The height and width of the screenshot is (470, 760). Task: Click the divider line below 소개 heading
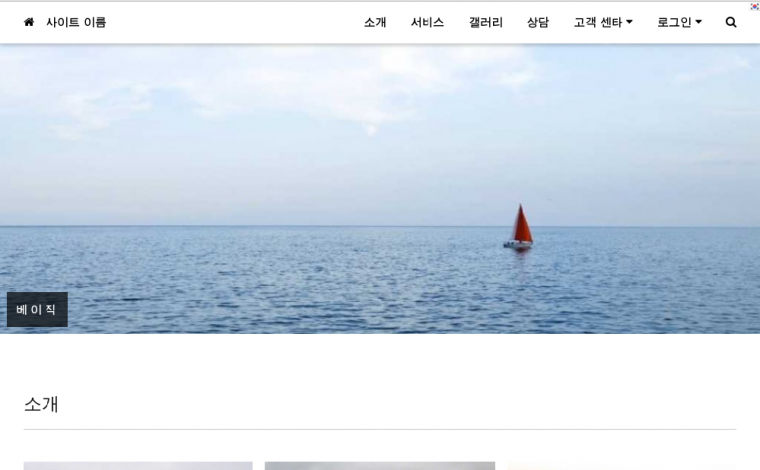[x=380, y=429]
